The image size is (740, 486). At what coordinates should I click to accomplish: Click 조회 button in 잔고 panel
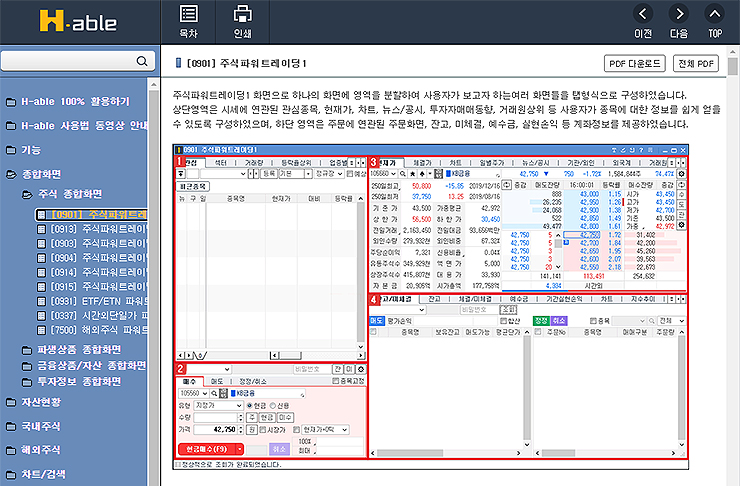click(x=509, y=310)
